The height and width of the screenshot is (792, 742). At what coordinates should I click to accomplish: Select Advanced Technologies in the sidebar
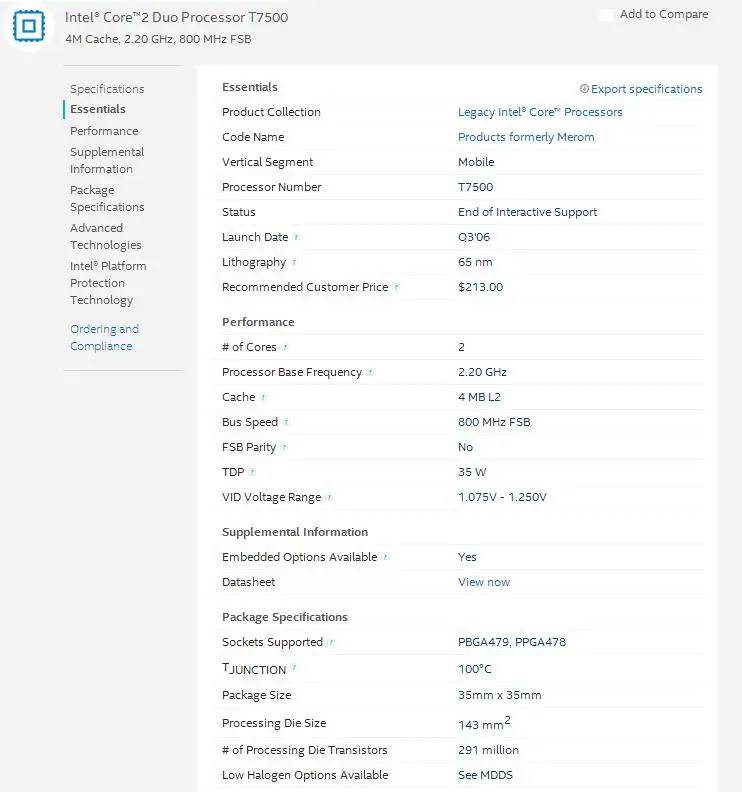click(x=106, y=236)
